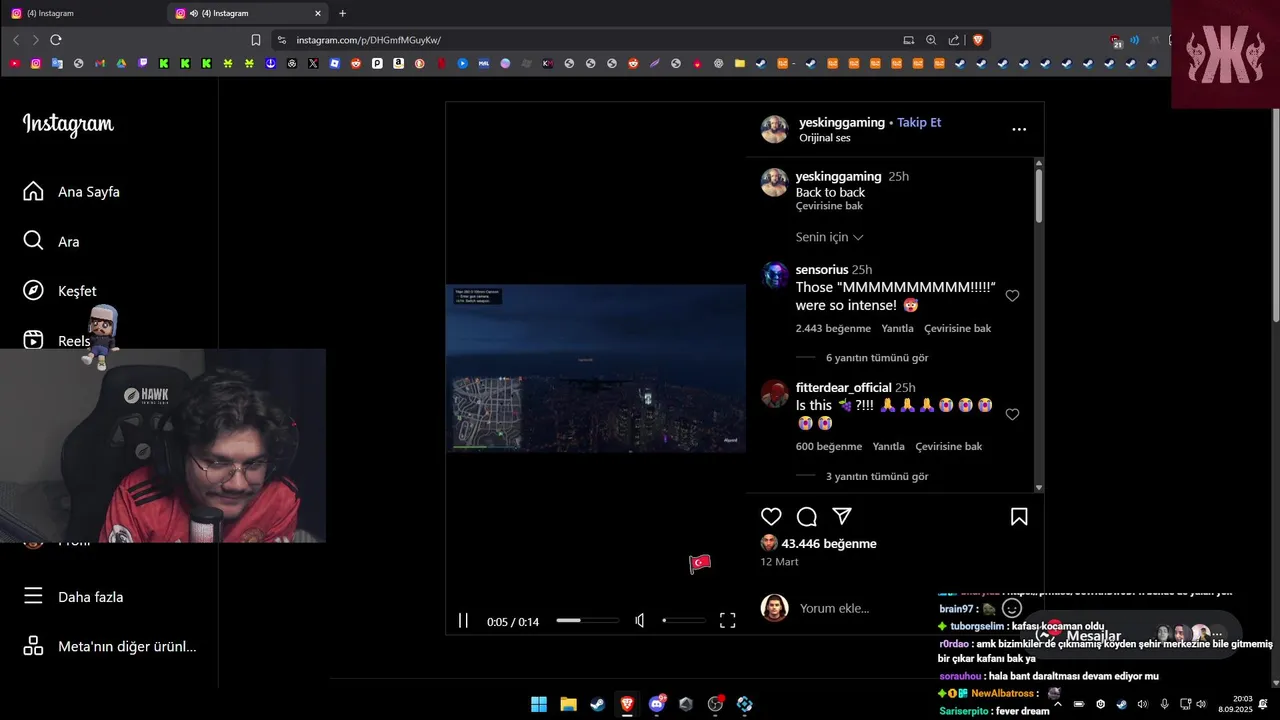
Task: Like the sensorius comment
Action: coord(1012,296)
